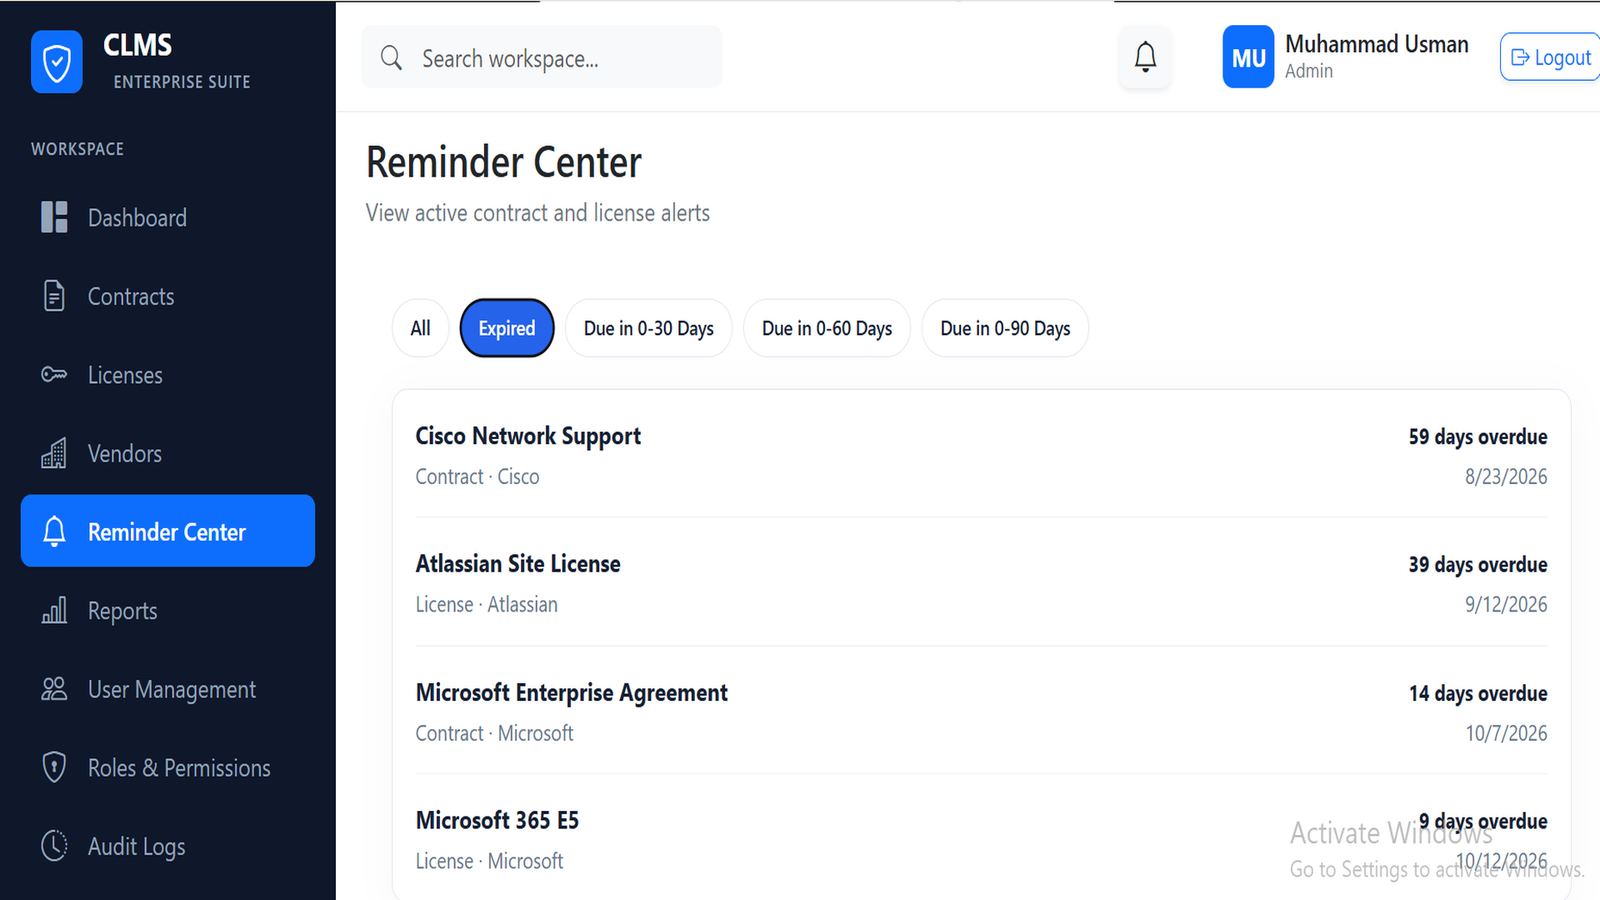The height and width of the screenshot is (900, 1600).
Task: Open the Microsoft 365 E5 reminder
Action: (x=981, y=840)
